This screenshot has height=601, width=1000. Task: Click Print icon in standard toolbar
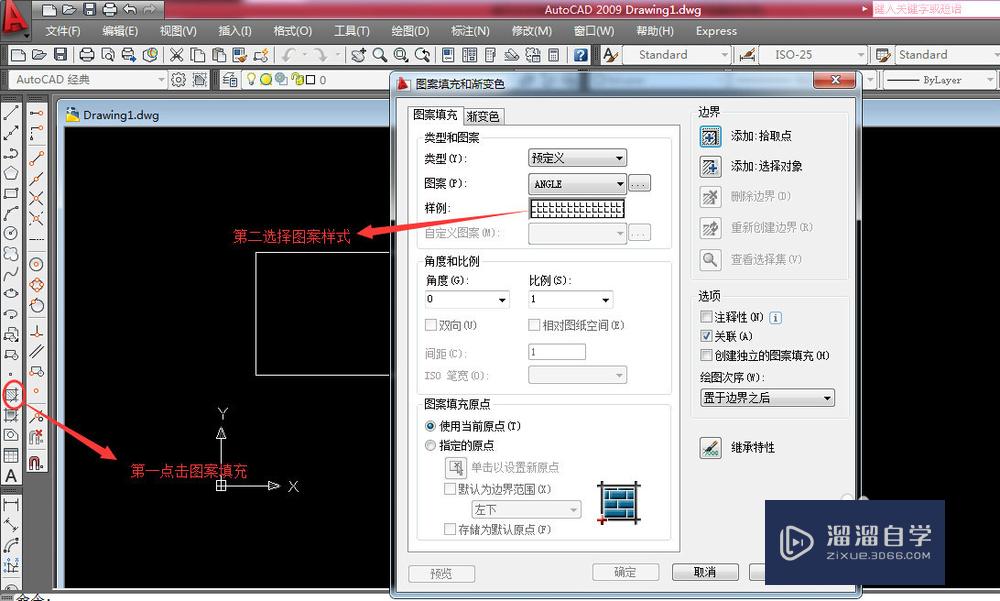point(87,55)
